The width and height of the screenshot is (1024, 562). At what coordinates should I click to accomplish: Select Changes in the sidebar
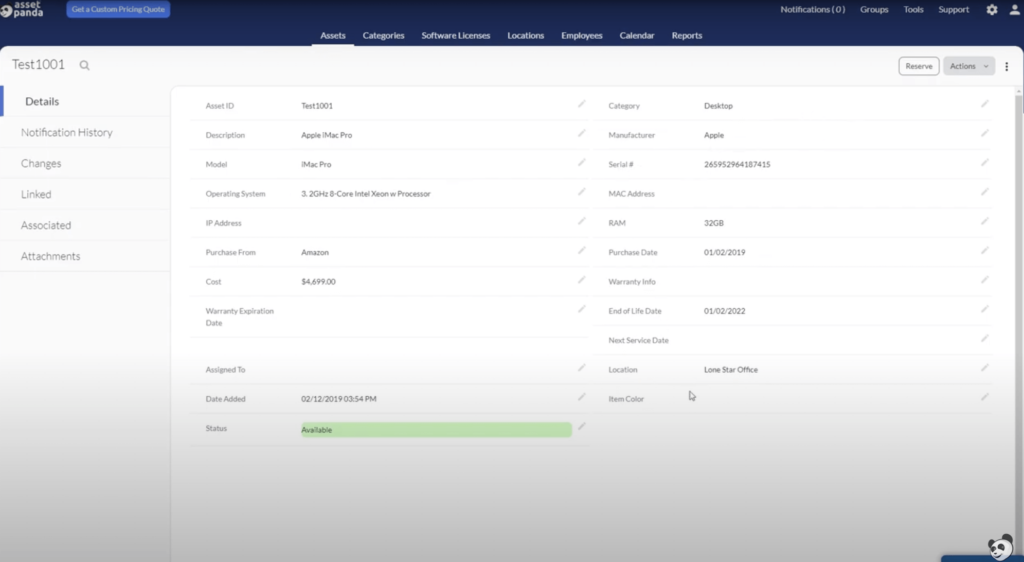pos(86,163)
